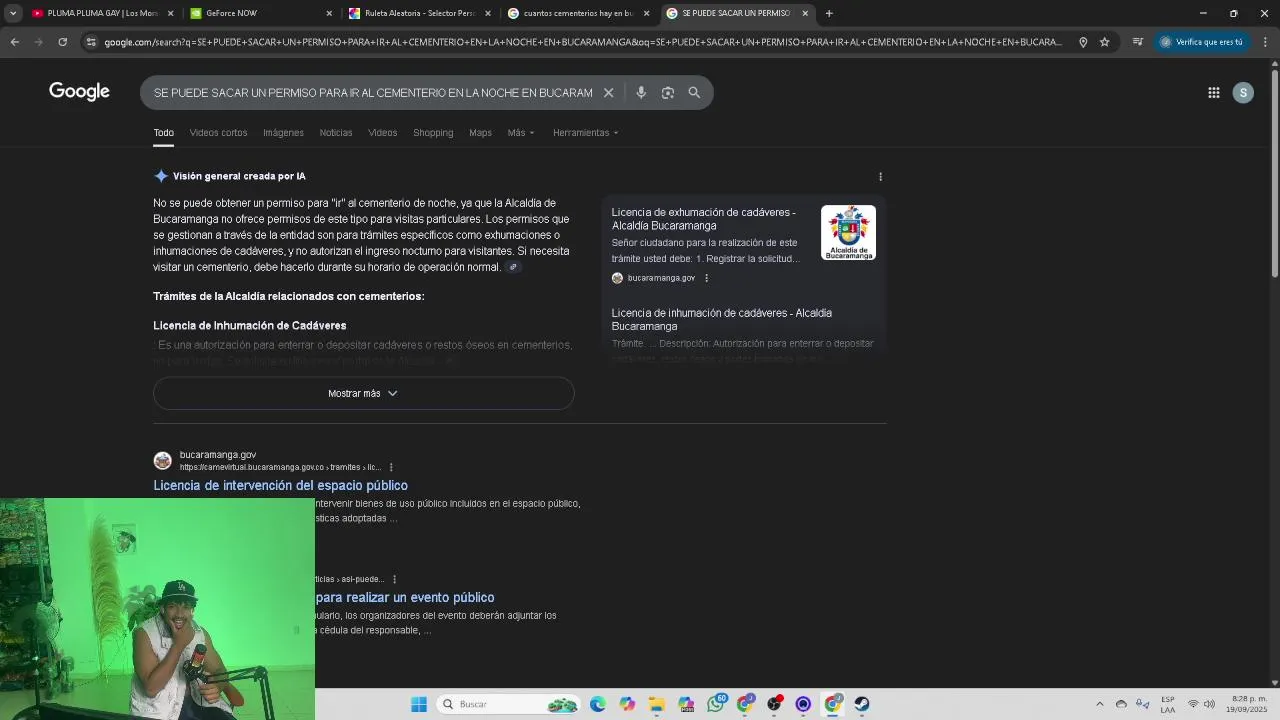
Task: Open tab search dropdown in Chrome
Action: (x=13, y=13)
